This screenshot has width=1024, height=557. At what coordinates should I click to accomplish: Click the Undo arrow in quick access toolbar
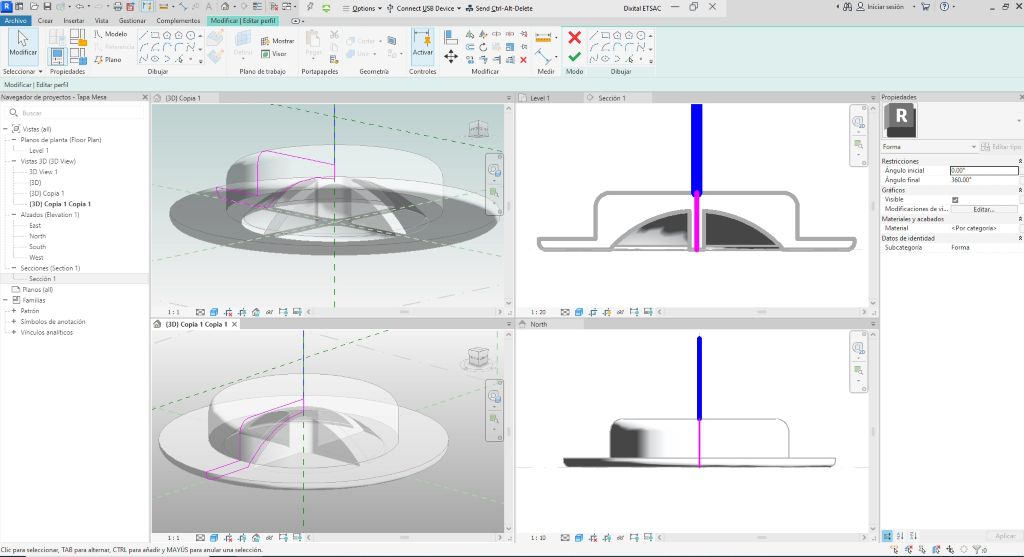[80, 7]
